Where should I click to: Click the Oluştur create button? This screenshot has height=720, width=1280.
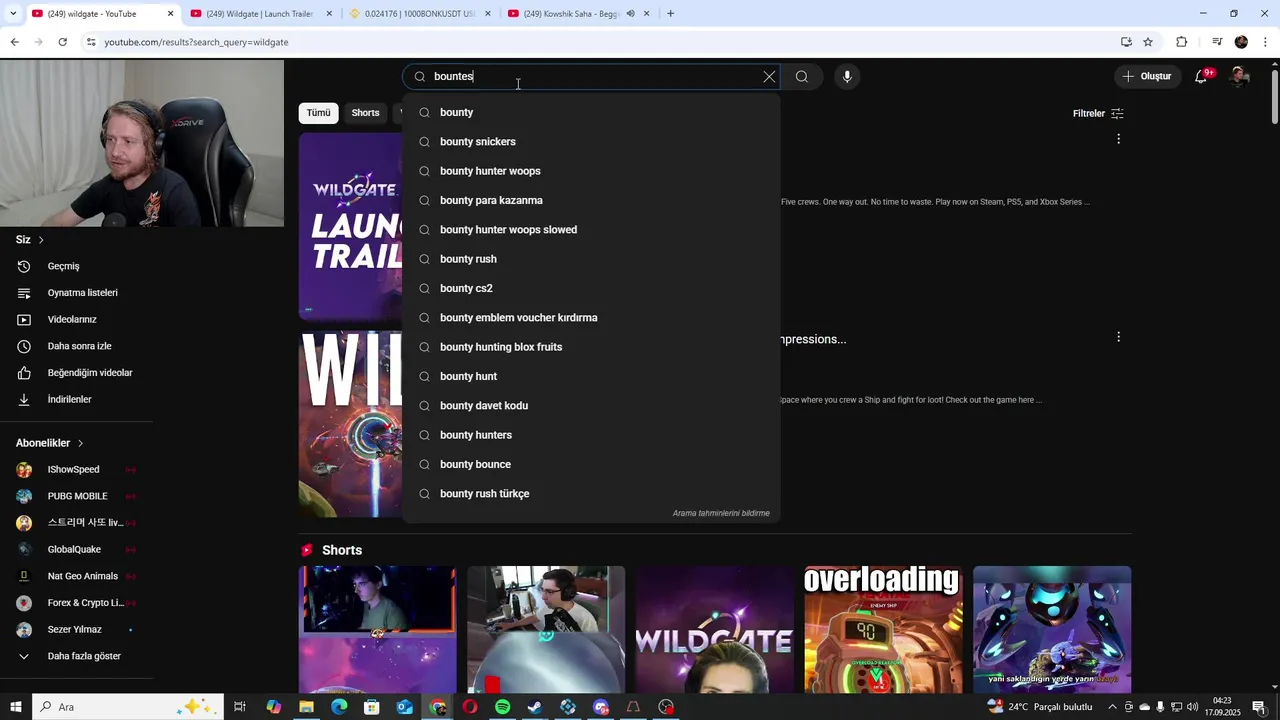pos(1146,76)
